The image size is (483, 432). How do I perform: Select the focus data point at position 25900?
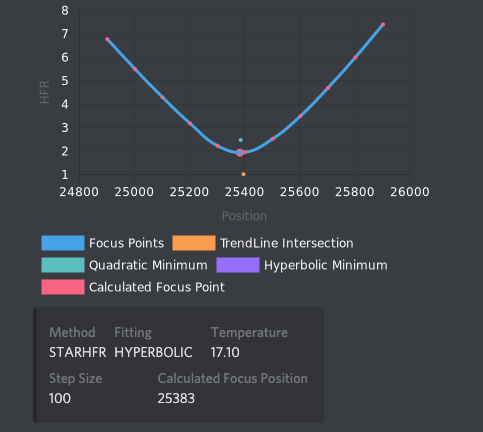click(383, 24)
